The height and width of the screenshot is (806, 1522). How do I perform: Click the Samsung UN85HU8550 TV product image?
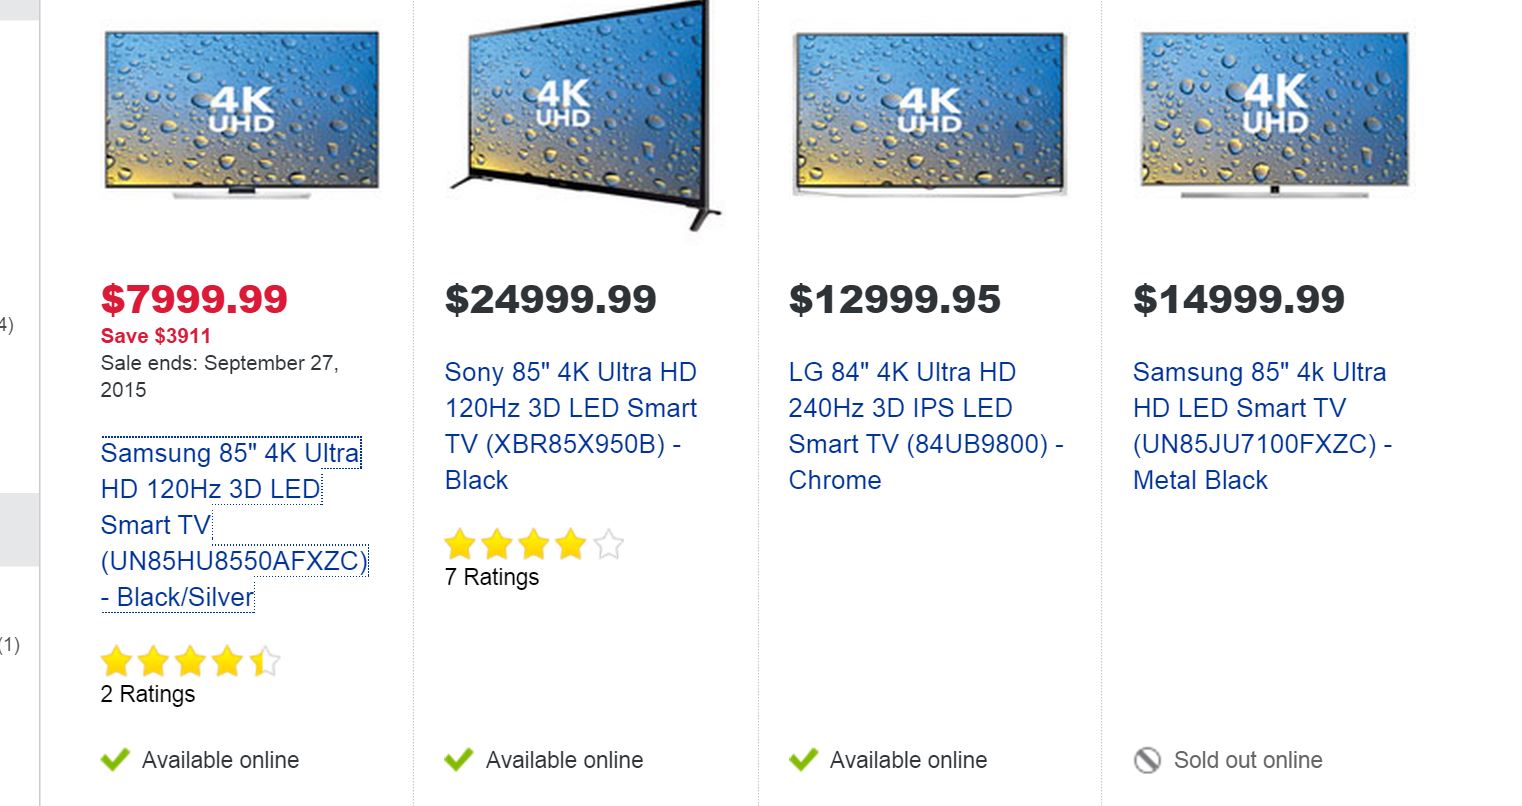click(x=241, y=114)
